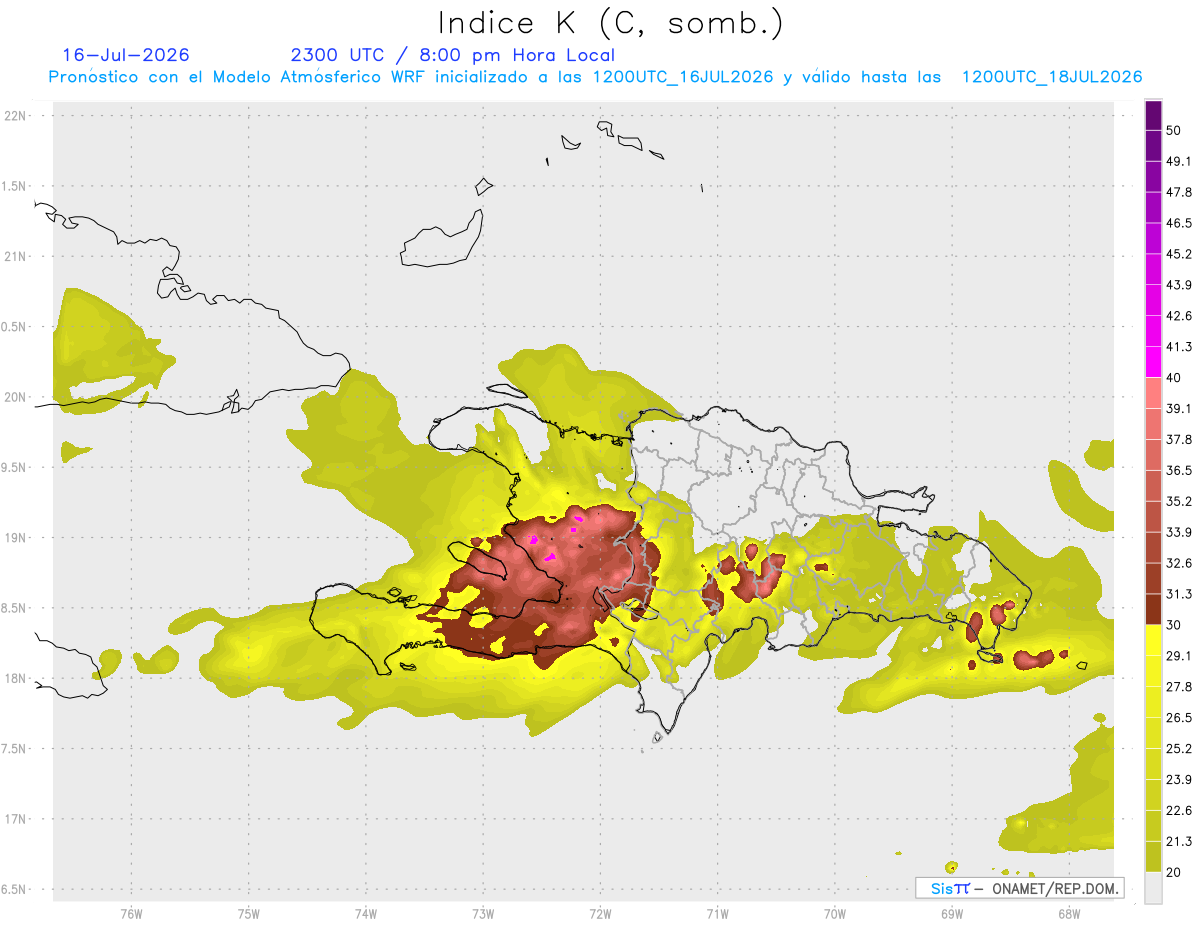Click the color bar value "26.5"
Screen dimensions: 1200x927
(1179, 718)
